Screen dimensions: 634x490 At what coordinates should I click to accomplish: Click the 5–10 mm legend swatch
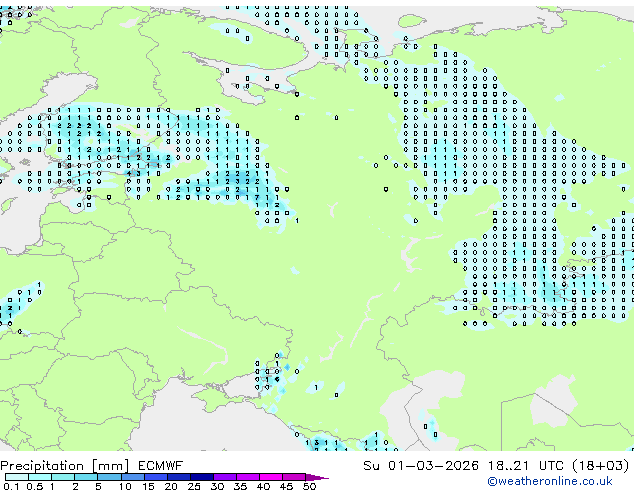109,477
